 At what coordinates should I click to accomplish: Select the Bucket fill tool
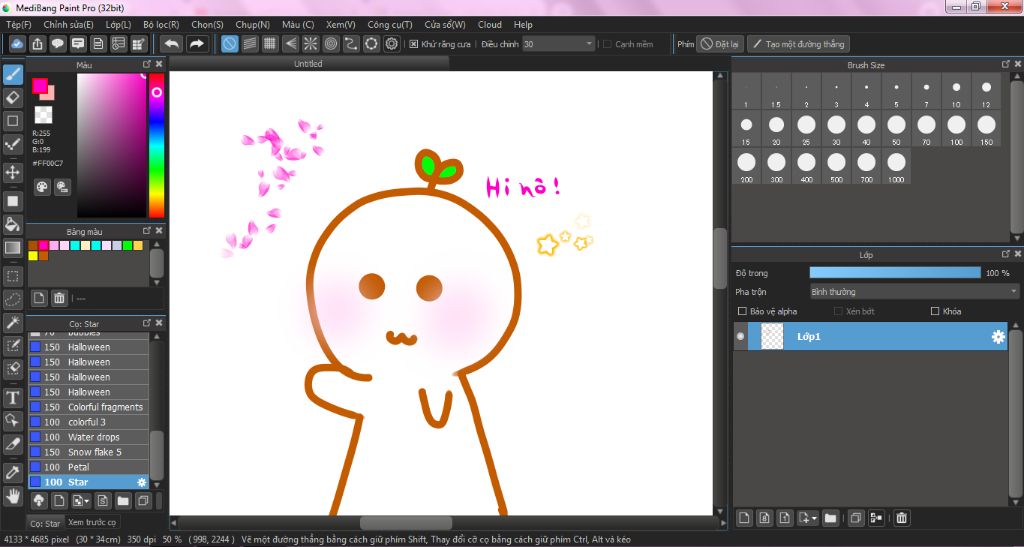coord(13,223)
